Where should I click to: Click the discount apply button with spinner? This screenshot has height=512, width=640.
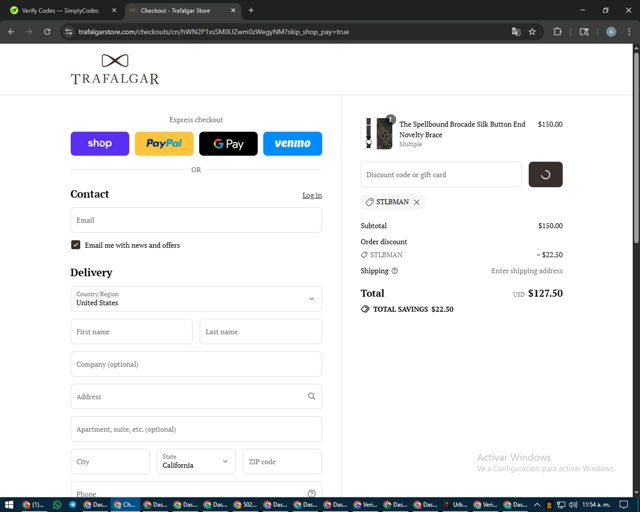coord(545,174)
